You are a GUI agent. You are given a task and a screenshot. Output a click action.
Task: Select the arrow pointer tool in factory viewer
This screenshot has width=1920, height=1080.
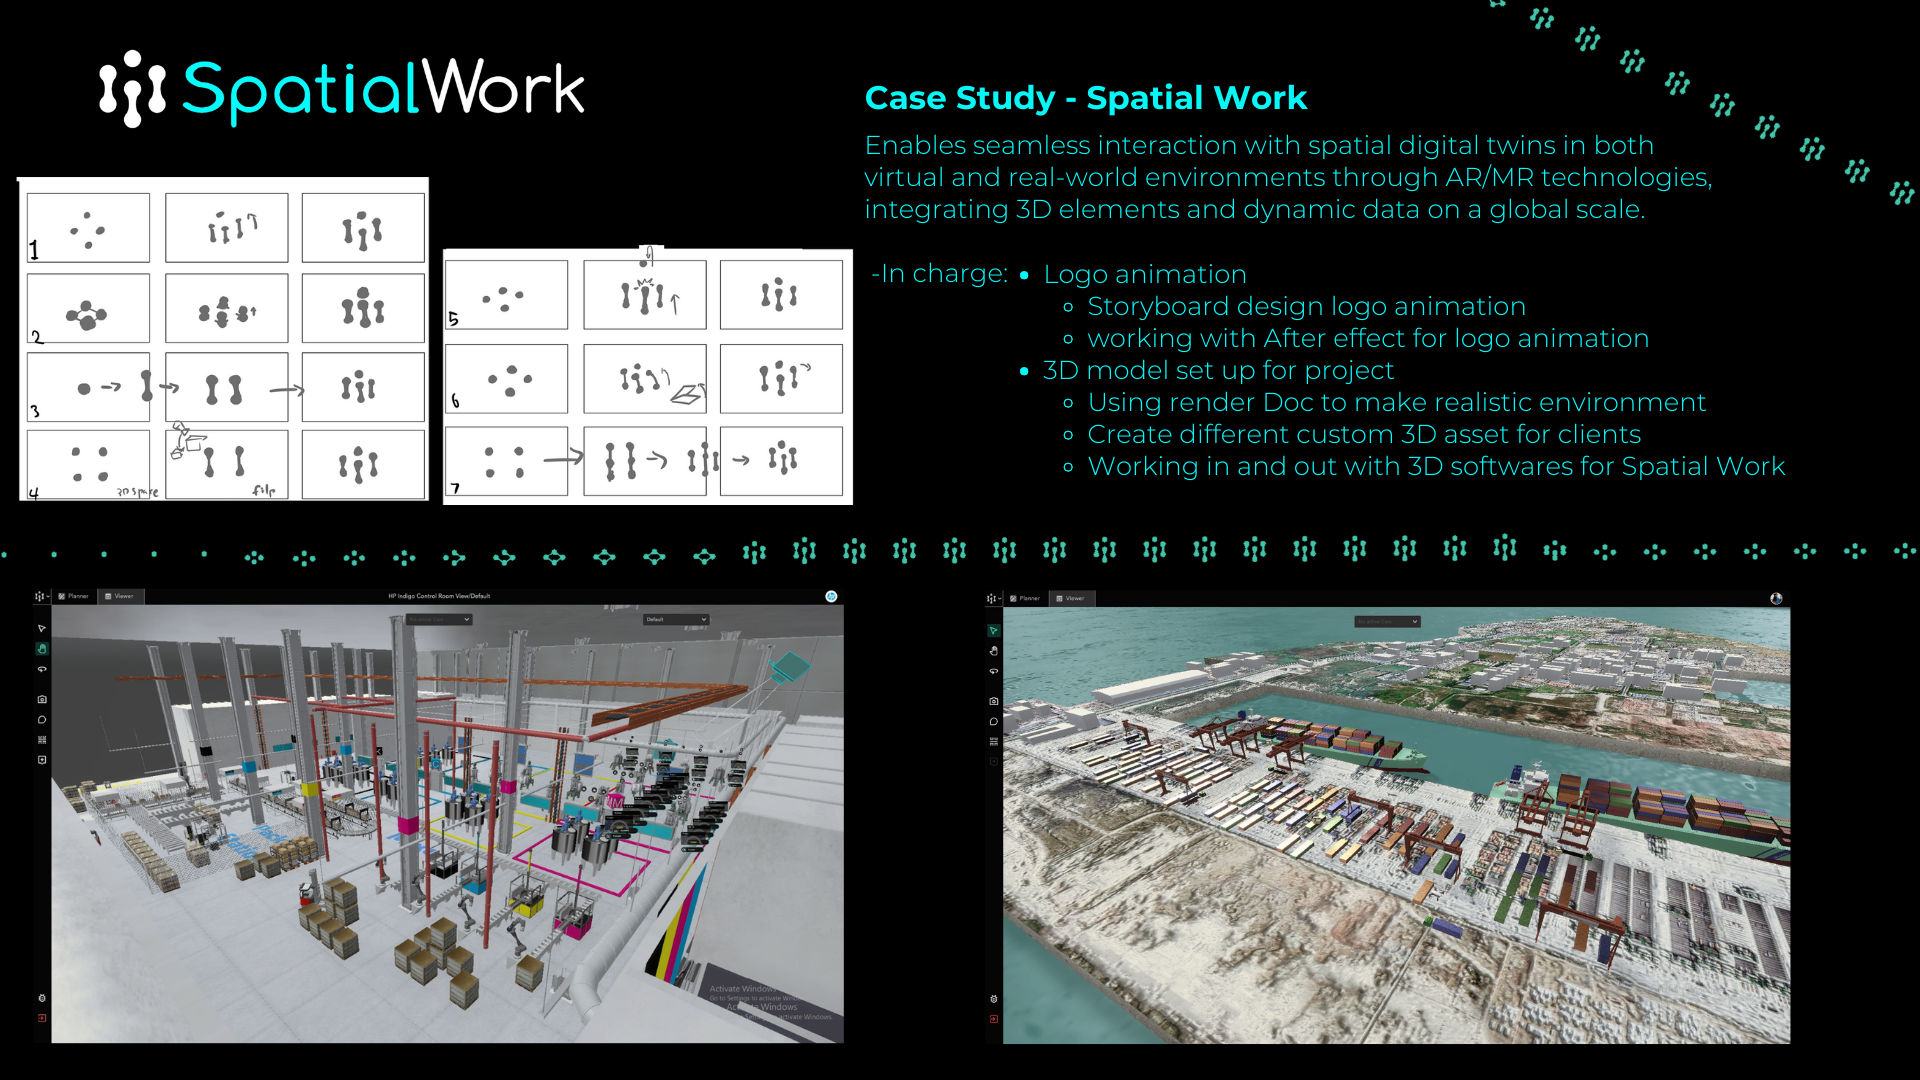(42, 629)
